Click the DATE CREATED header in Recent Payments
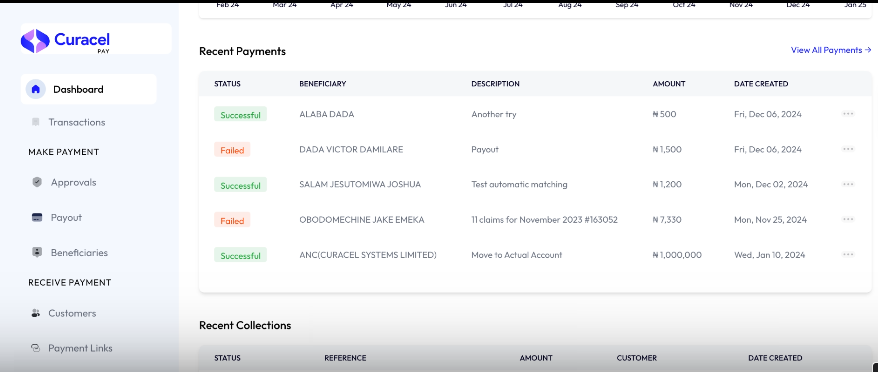The width and height of the screenshot is (878, 372). 761,83
